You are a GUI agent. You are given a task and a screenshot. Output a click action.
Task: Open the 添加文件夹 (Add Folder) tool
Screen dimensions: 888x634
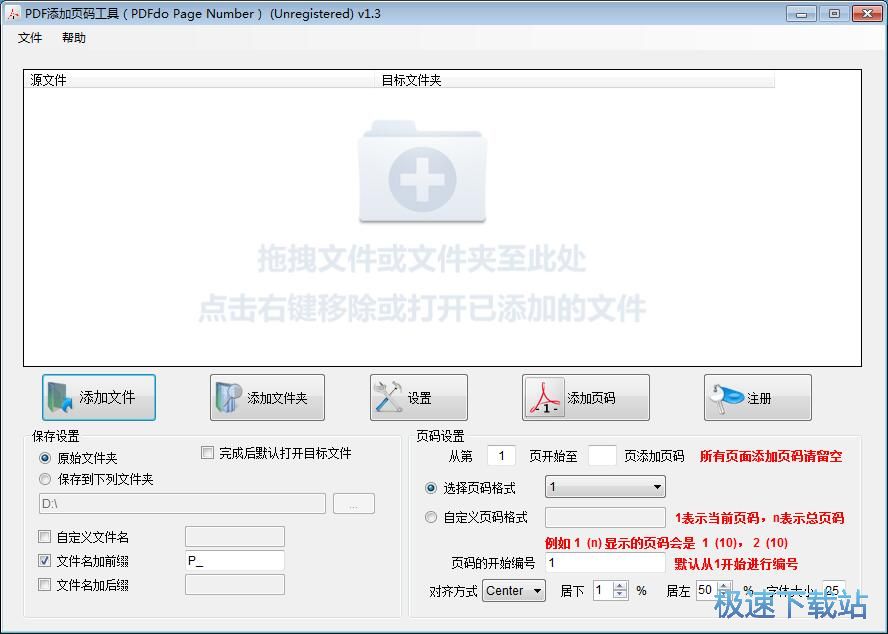267,397
